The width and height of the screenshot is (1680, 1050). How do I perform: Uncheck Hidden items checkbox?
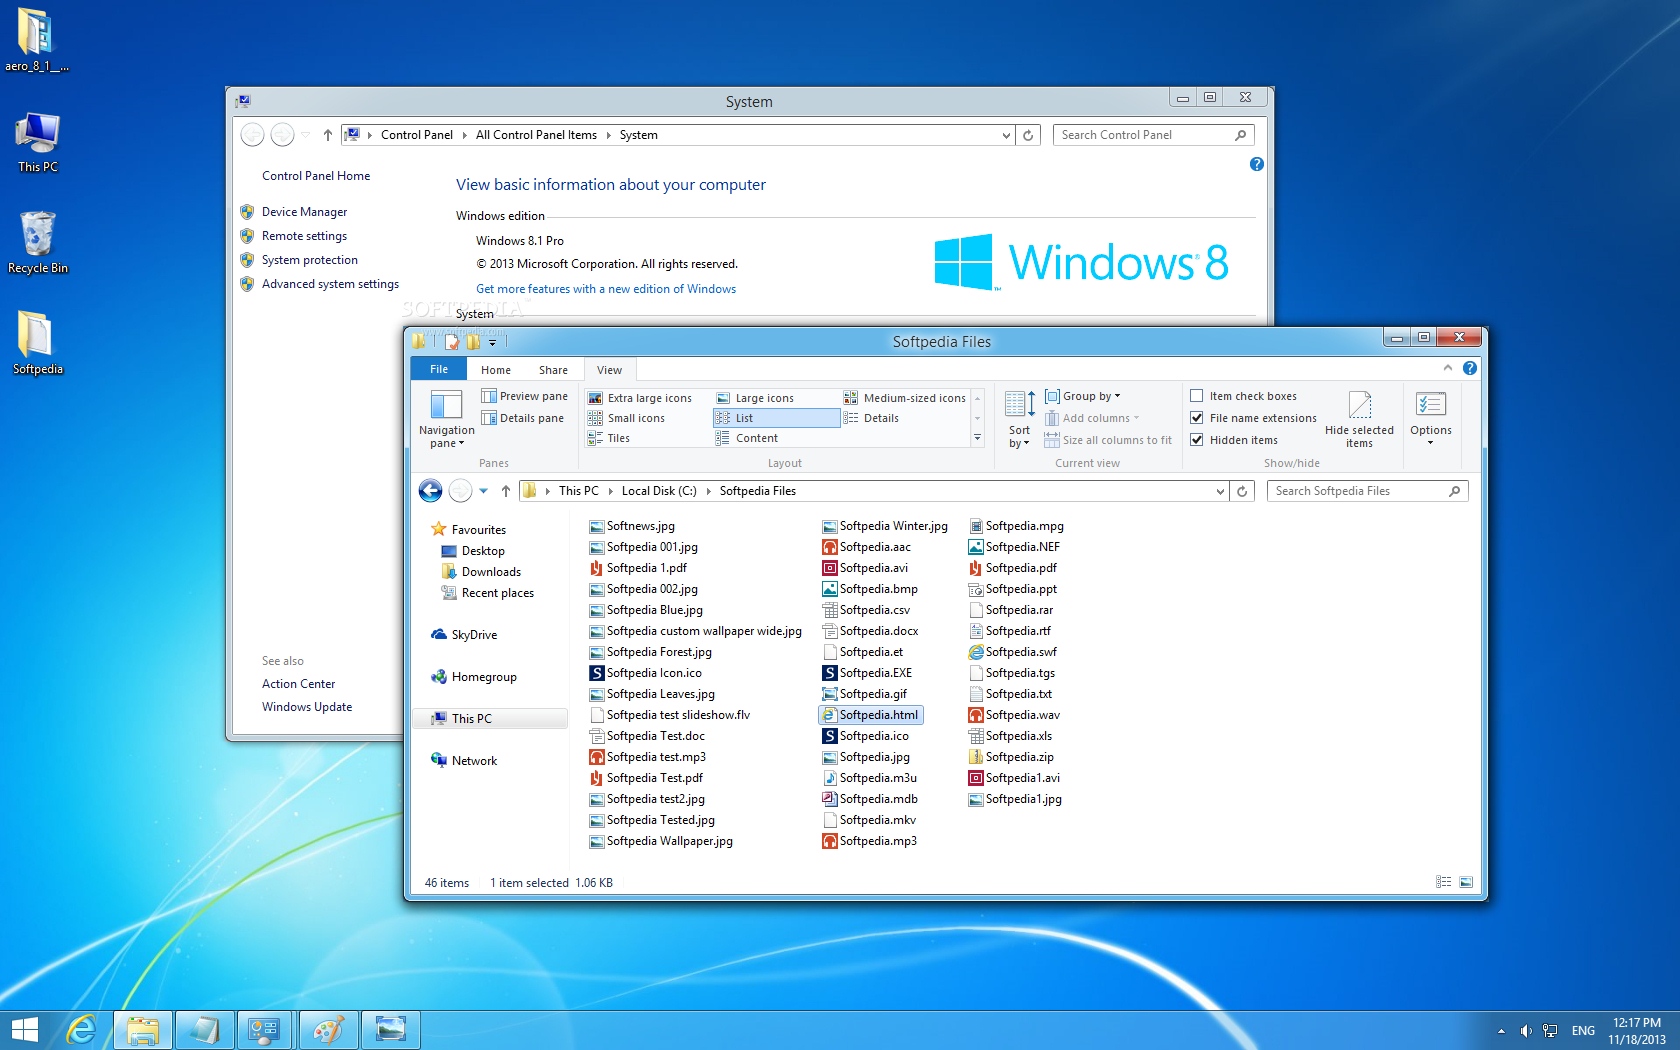tap(1196, 440)
